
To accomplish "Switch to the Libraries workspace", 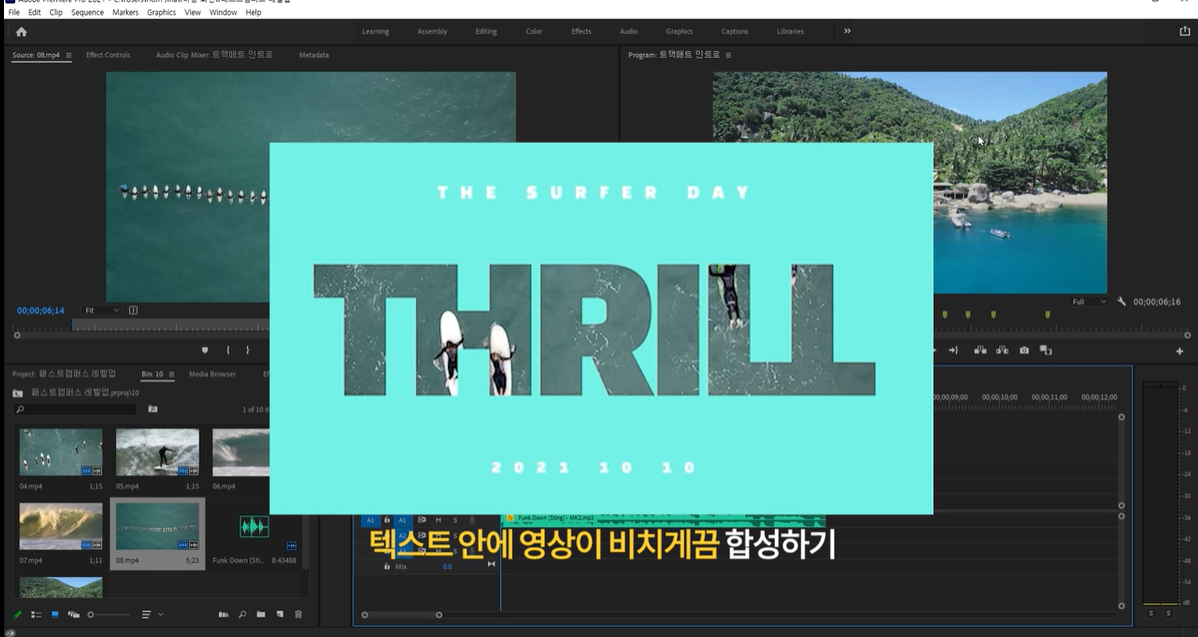I will tap(790, 31).
